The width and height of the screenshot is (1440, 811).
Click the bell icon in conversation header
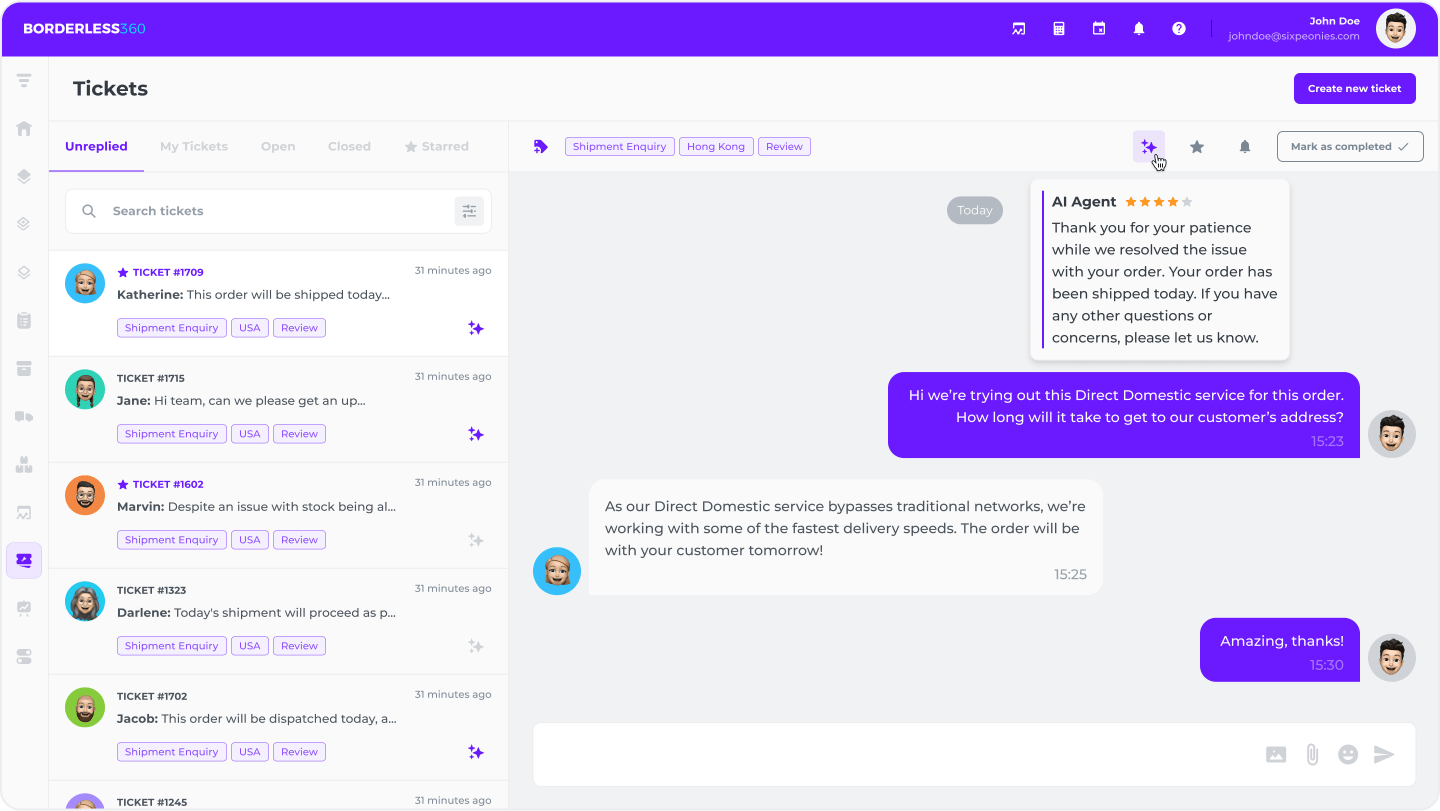click(x=1244, y=147)
